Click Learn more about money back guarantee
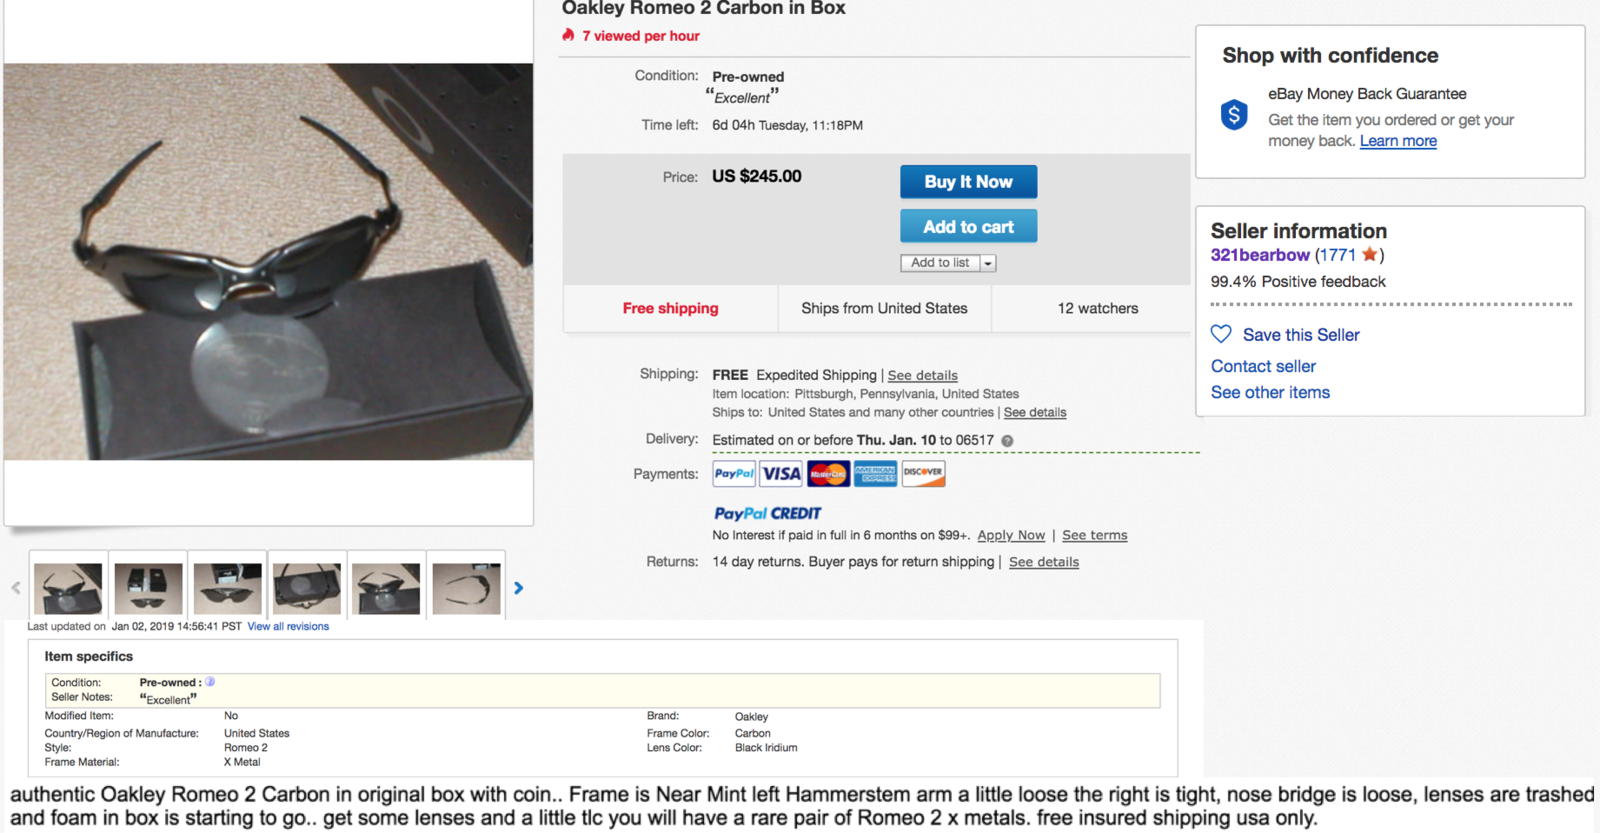 click(x=1398, y=141)
